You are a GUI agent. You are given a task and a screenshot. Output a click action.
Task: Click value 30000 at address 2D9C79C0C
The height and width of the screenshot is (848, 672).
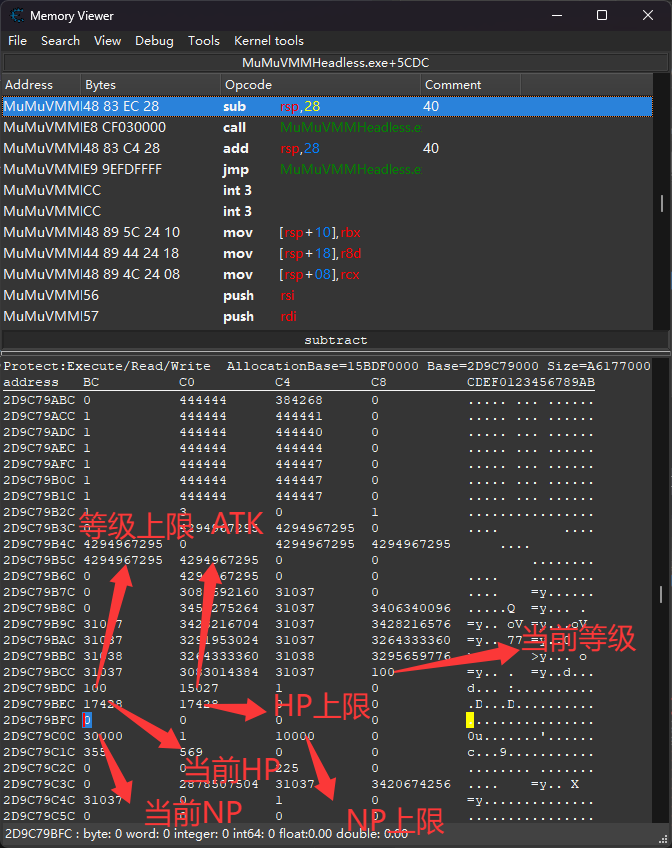click(x=103, y=736)
